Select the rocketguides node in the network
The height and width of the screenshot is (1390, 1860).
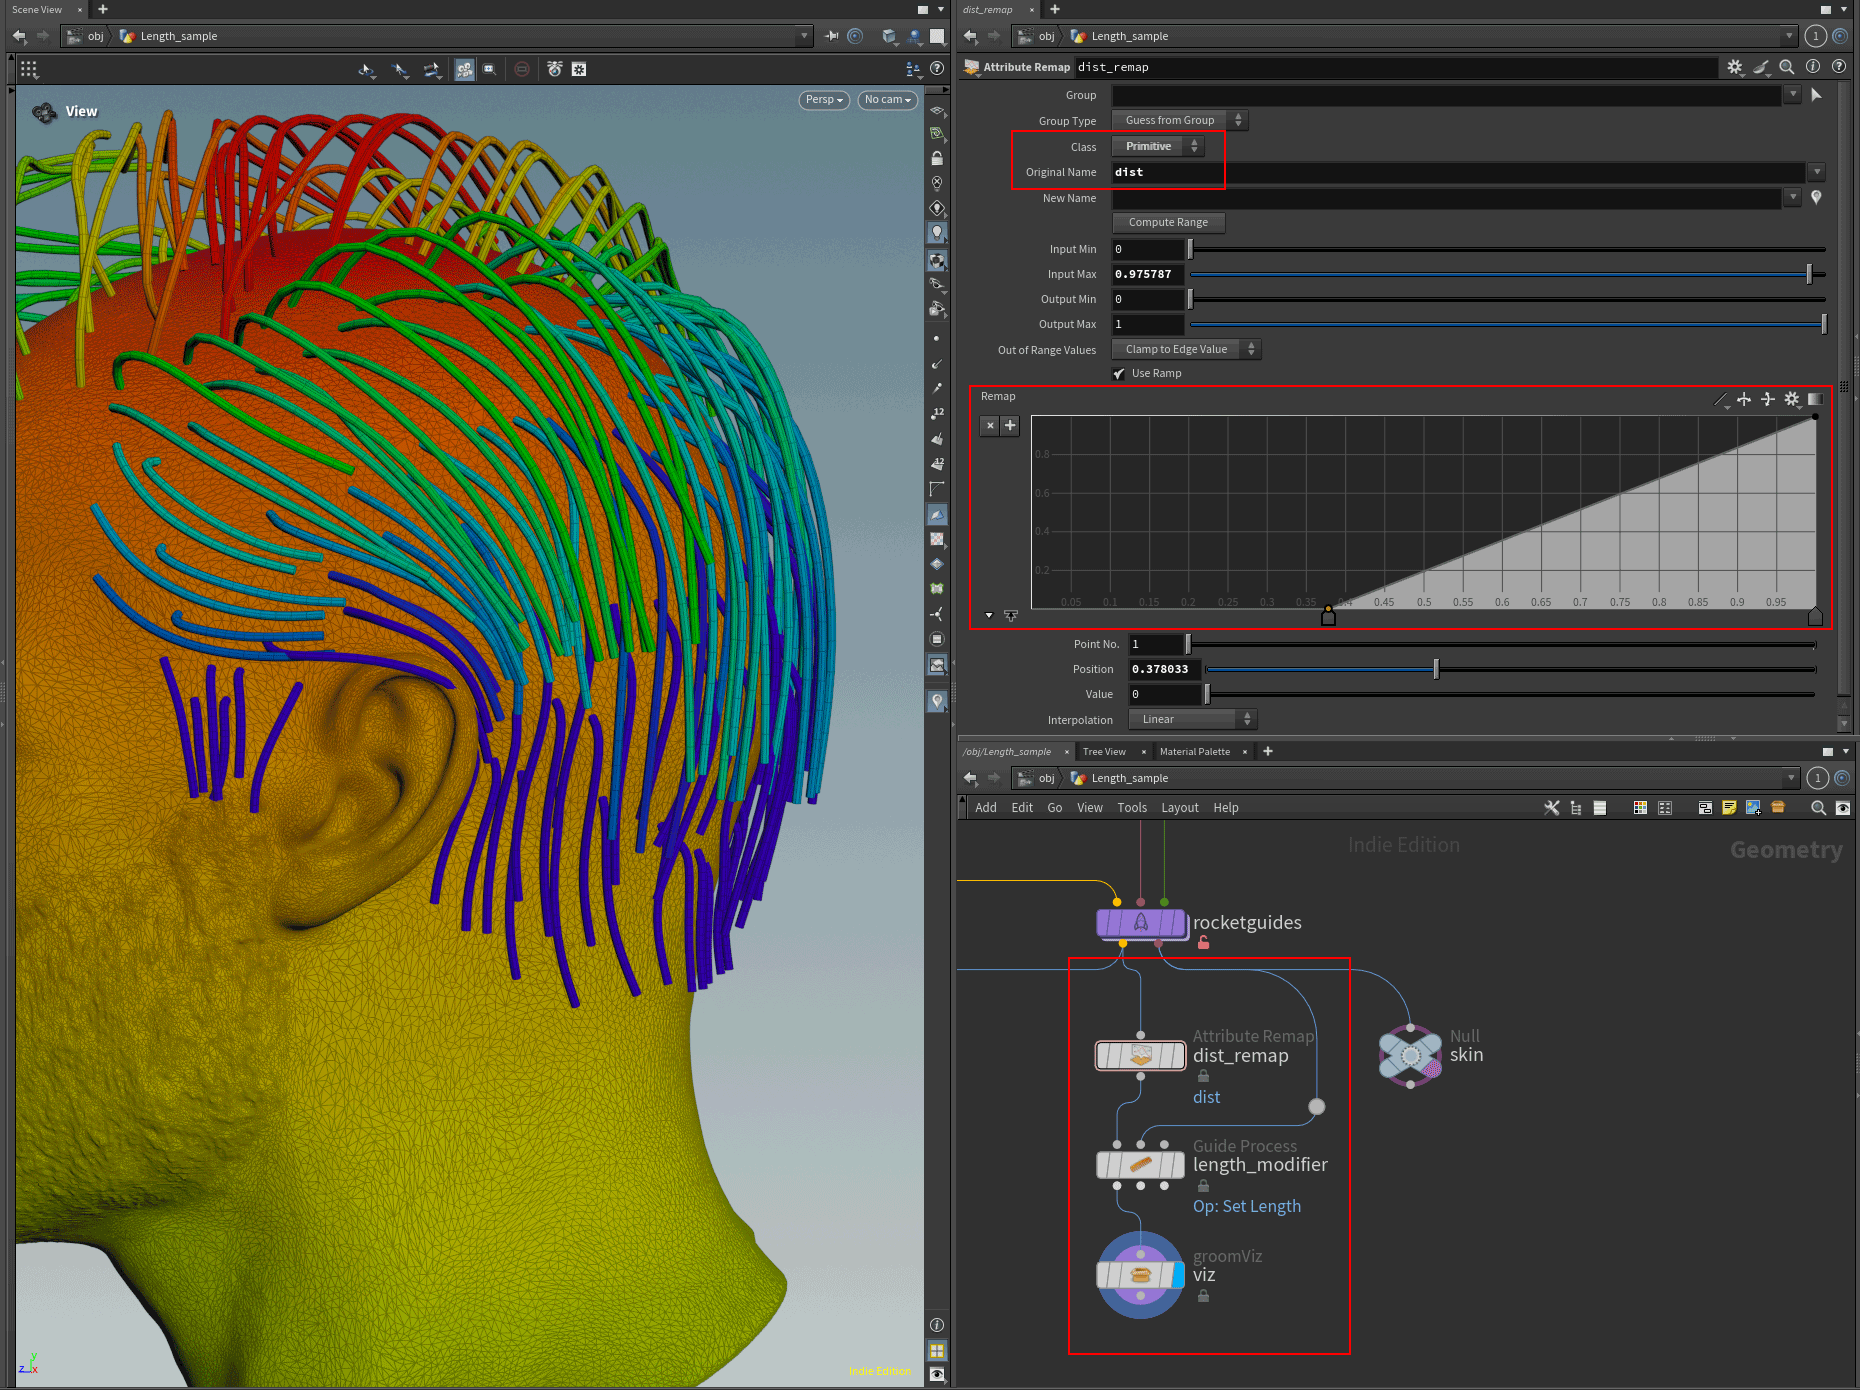tap(1141, 923)
